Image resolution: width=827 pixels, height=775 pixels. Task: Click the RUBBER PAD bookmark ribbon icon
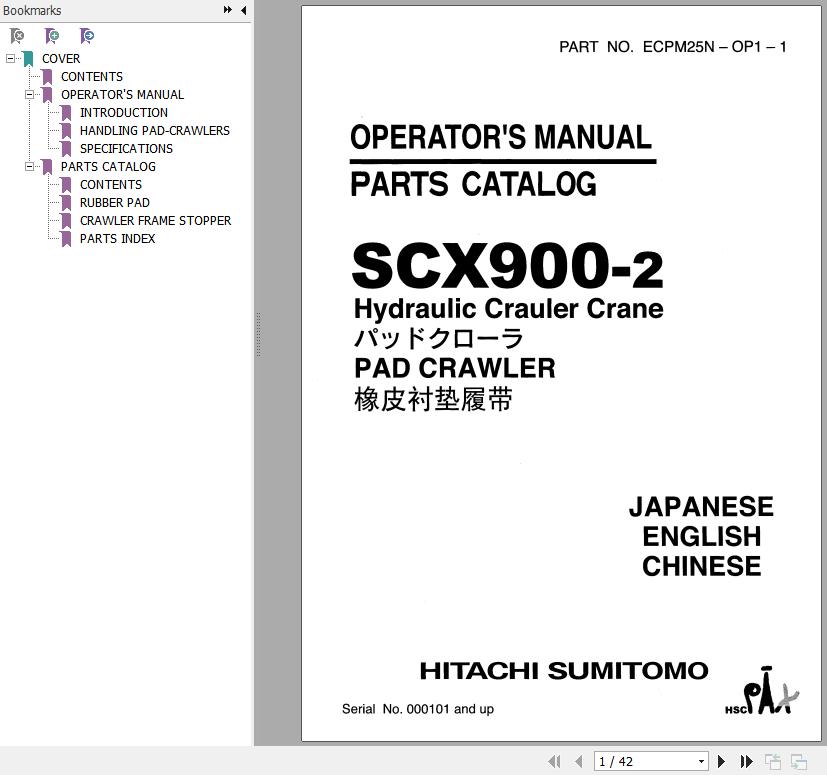tap(66, 203)
